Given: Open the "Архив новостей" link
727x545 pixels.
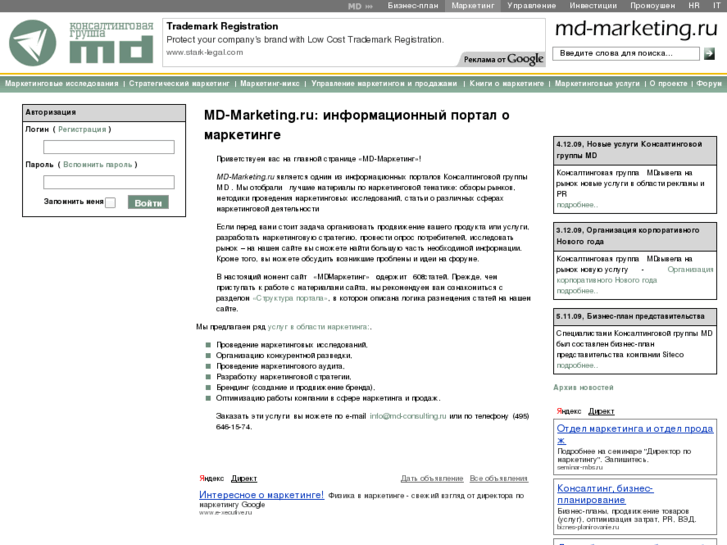Looking at the screenshot, I should (583, 387).
